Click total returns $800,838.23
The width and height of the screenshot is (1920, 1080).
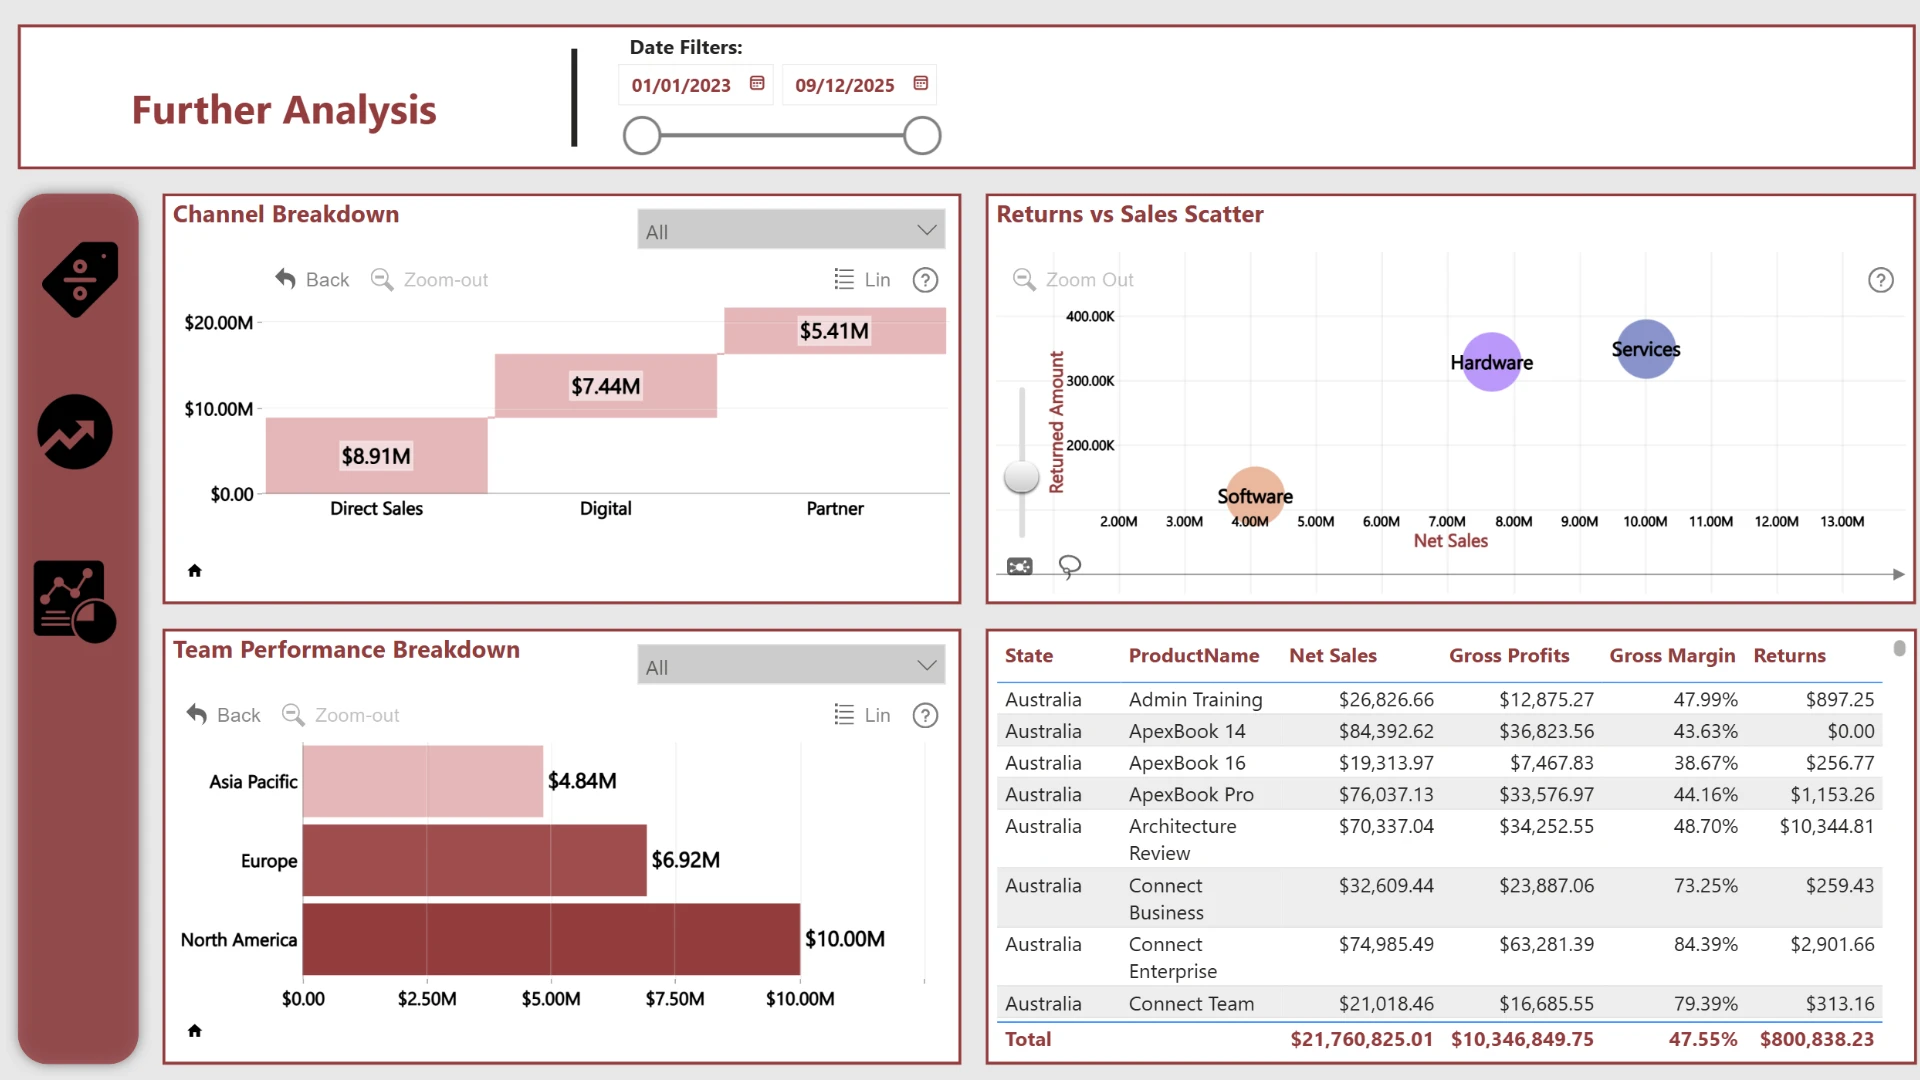coord(1817,1039)
